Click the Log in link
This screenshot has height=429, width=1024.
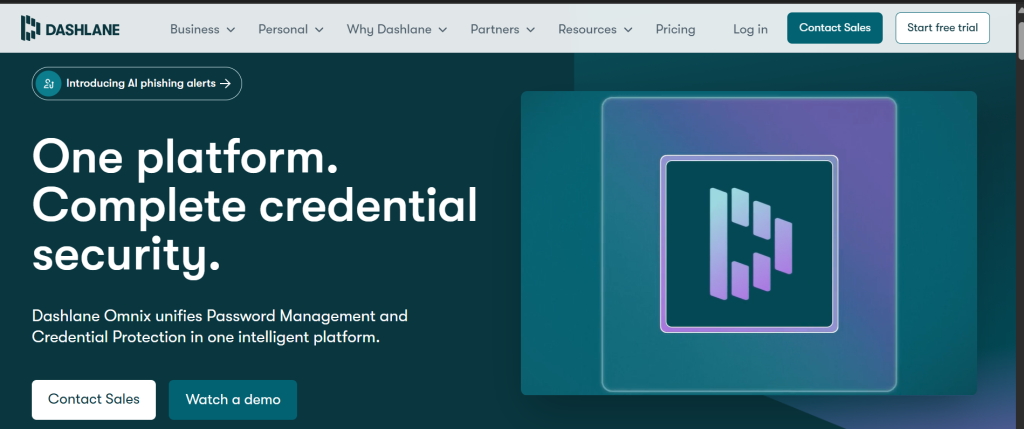tap(750, 29)
